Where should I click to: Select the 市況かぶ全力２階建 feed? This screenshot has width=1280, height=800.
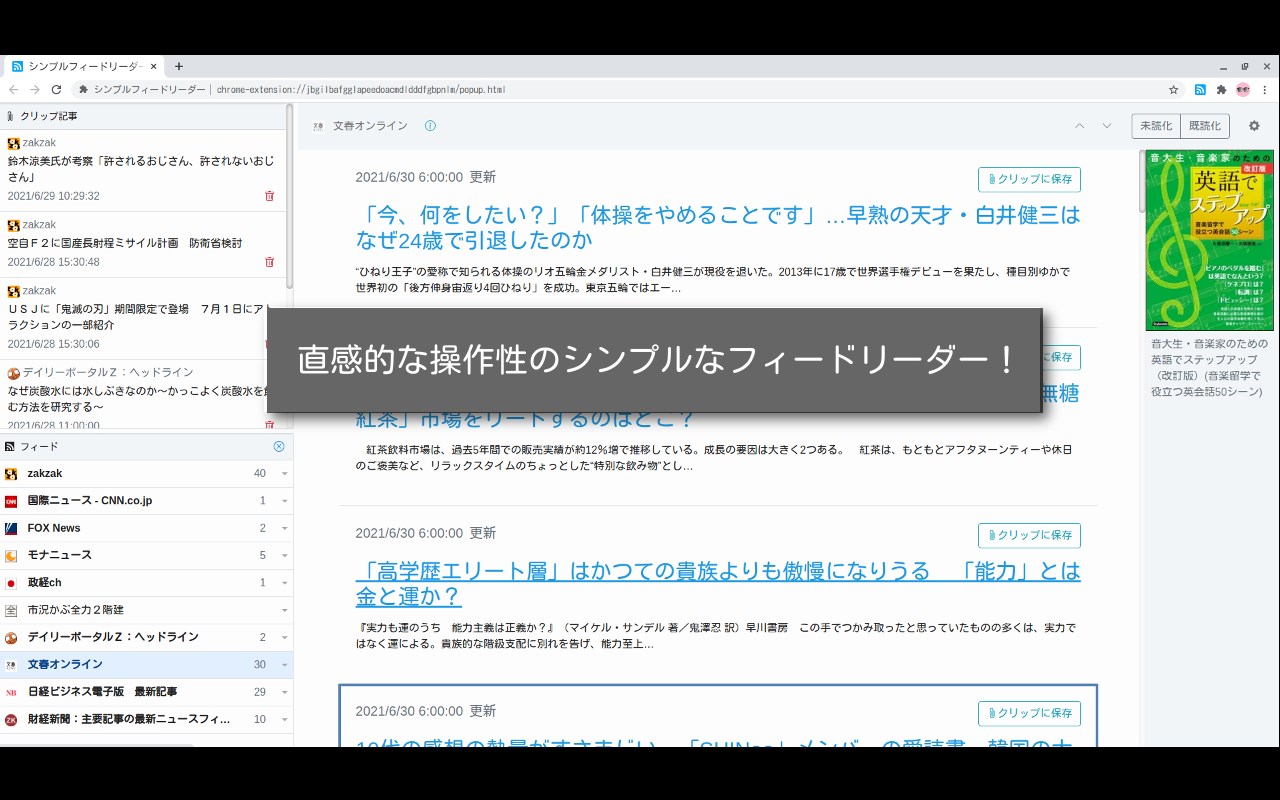[146, 610]
